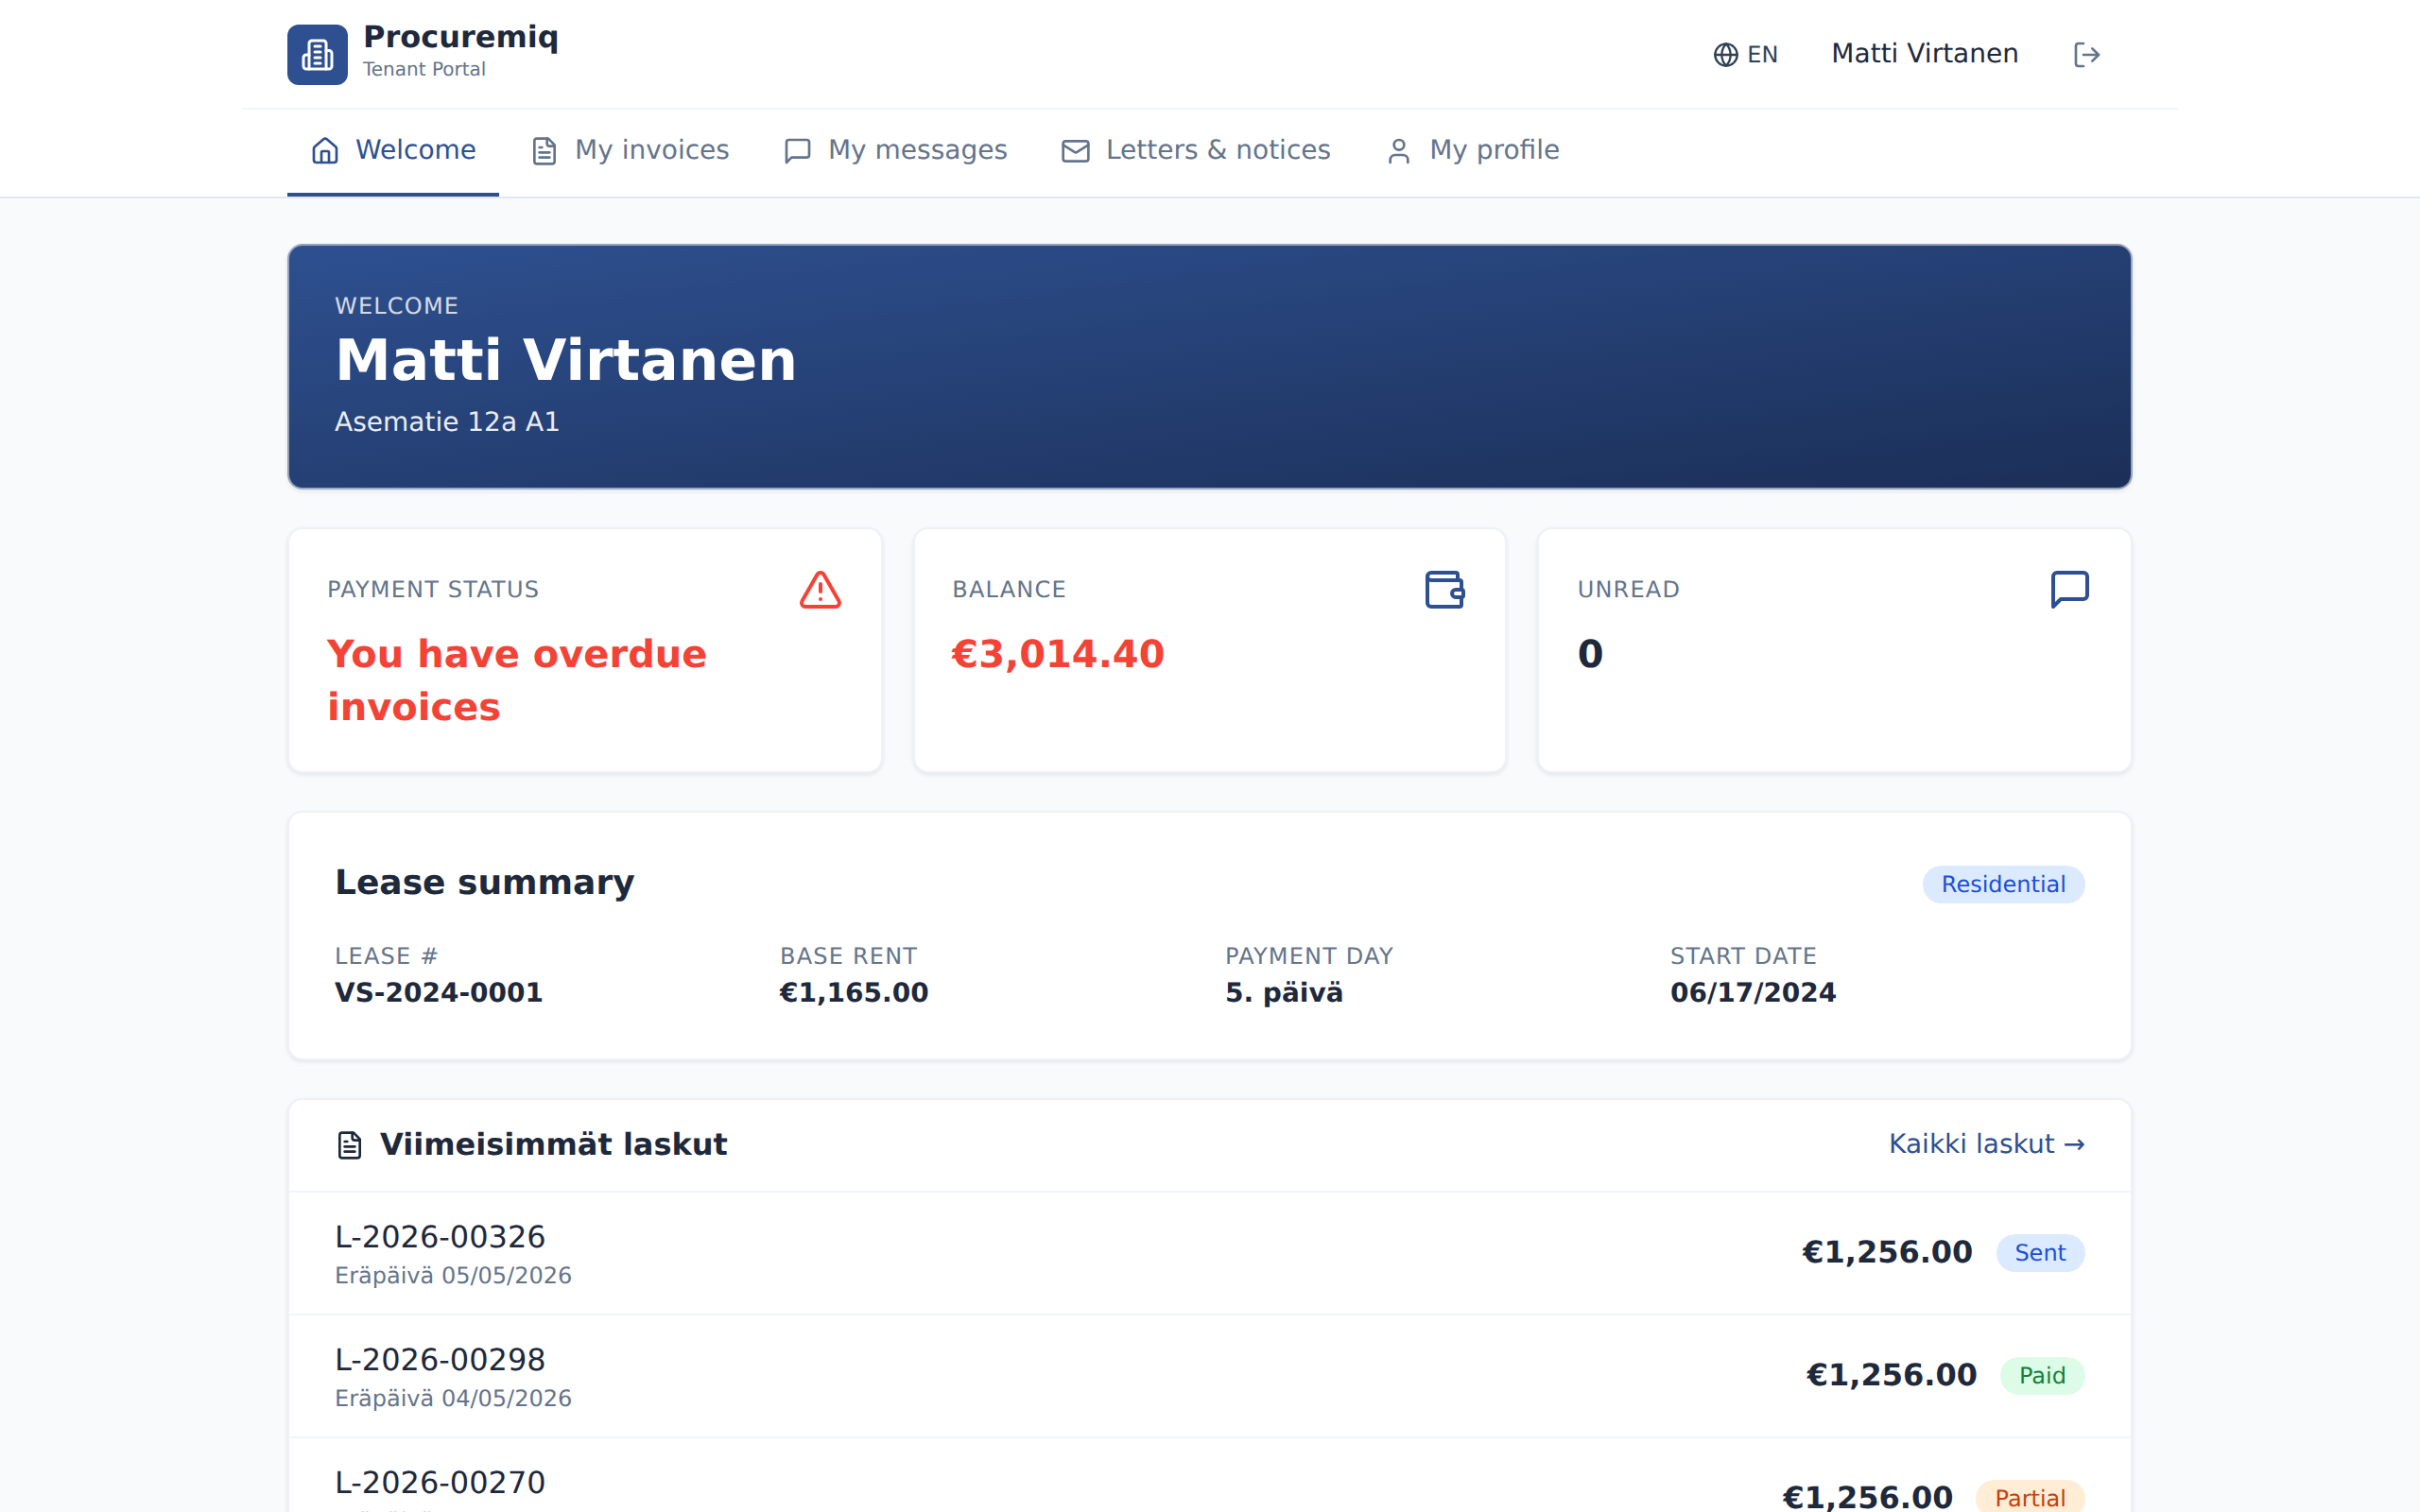Open the Welcome tab
2420x1512 pixels.
pos(393,150)
